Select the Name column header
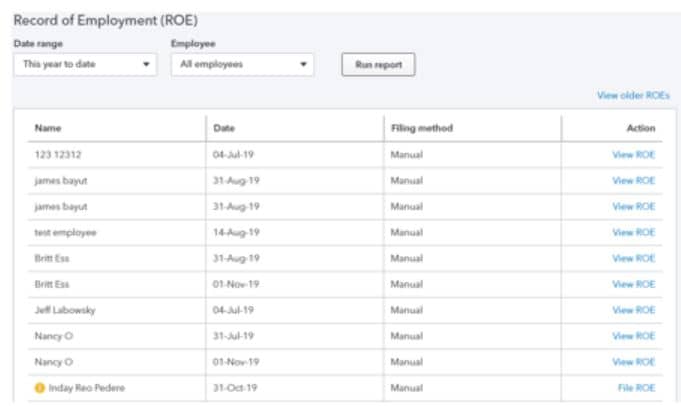This screenshot has width=681, height=406. (x=48, y=128)
